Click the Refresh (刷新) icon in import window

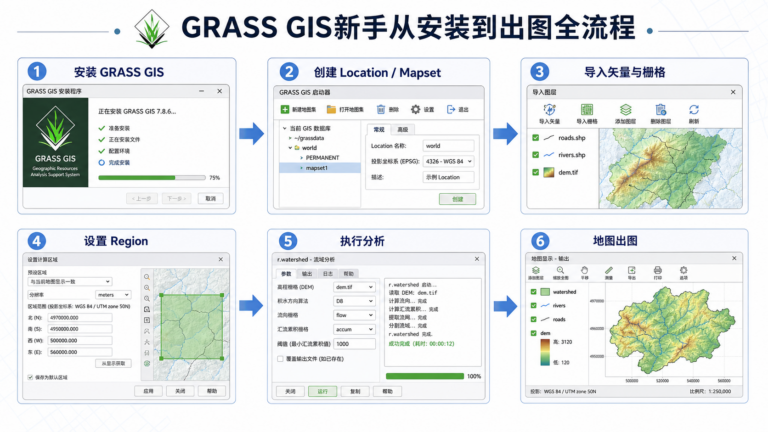tap(694, 110)
